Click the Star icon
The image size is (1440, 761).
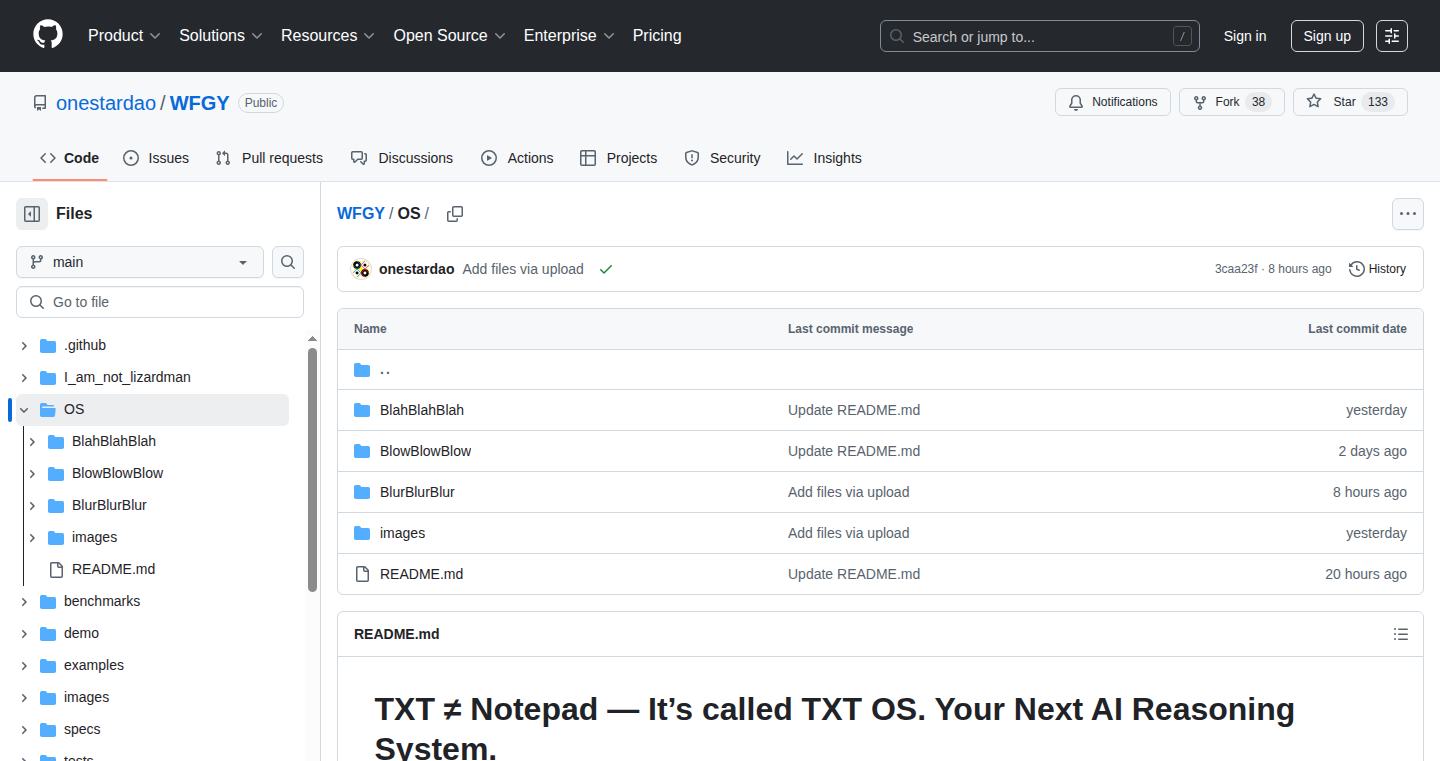1314,102
